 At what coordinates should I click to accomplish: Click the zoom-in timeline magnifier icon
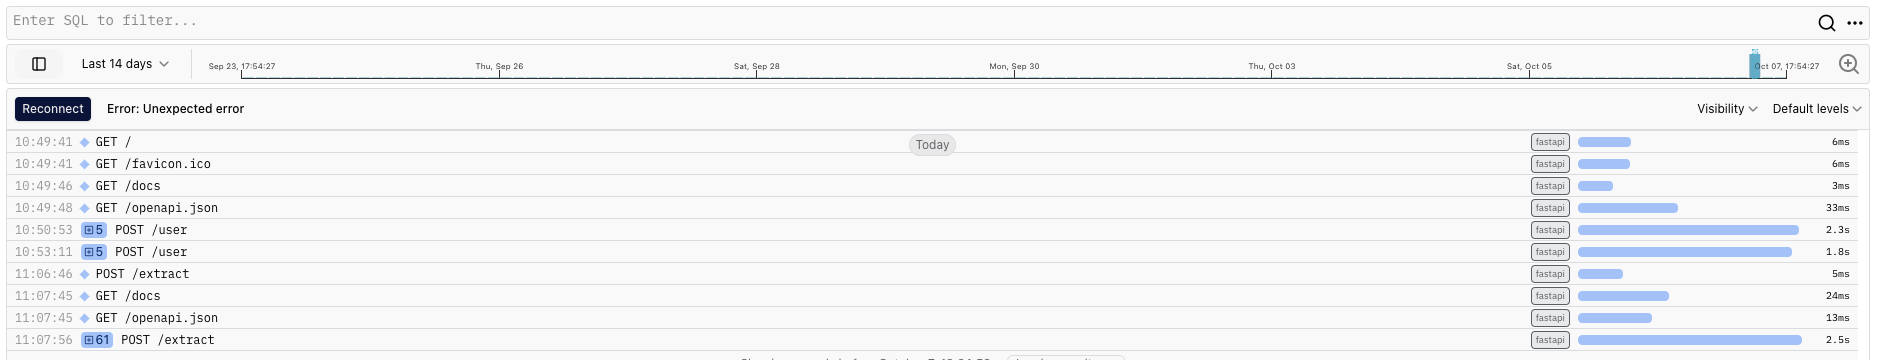(x=1849, y=64)
